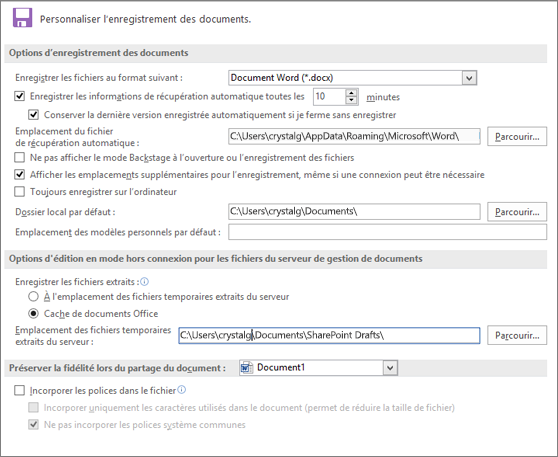The image size is (558, 457).
Task: Click the Word document icon beside Document1
Action: pos(246,368)
